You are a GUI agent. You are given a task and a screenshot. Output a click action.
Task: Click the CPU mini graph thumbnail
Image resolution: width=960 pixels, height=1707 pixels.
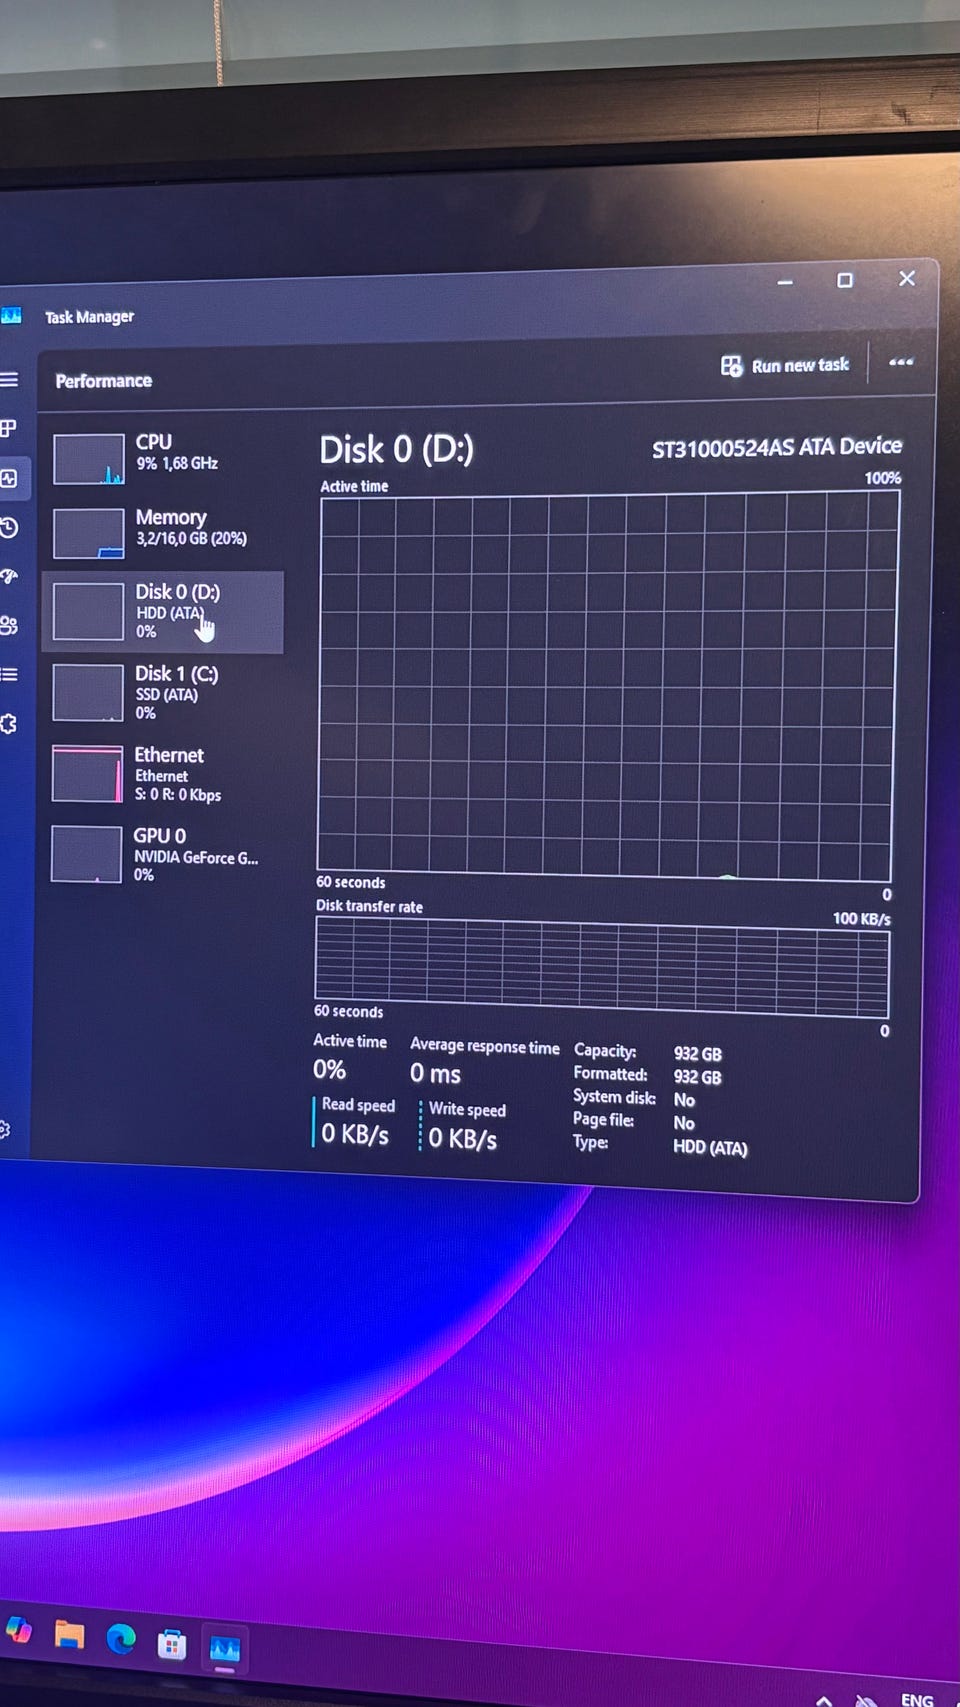pyautogui.click(x=89, y=459)
